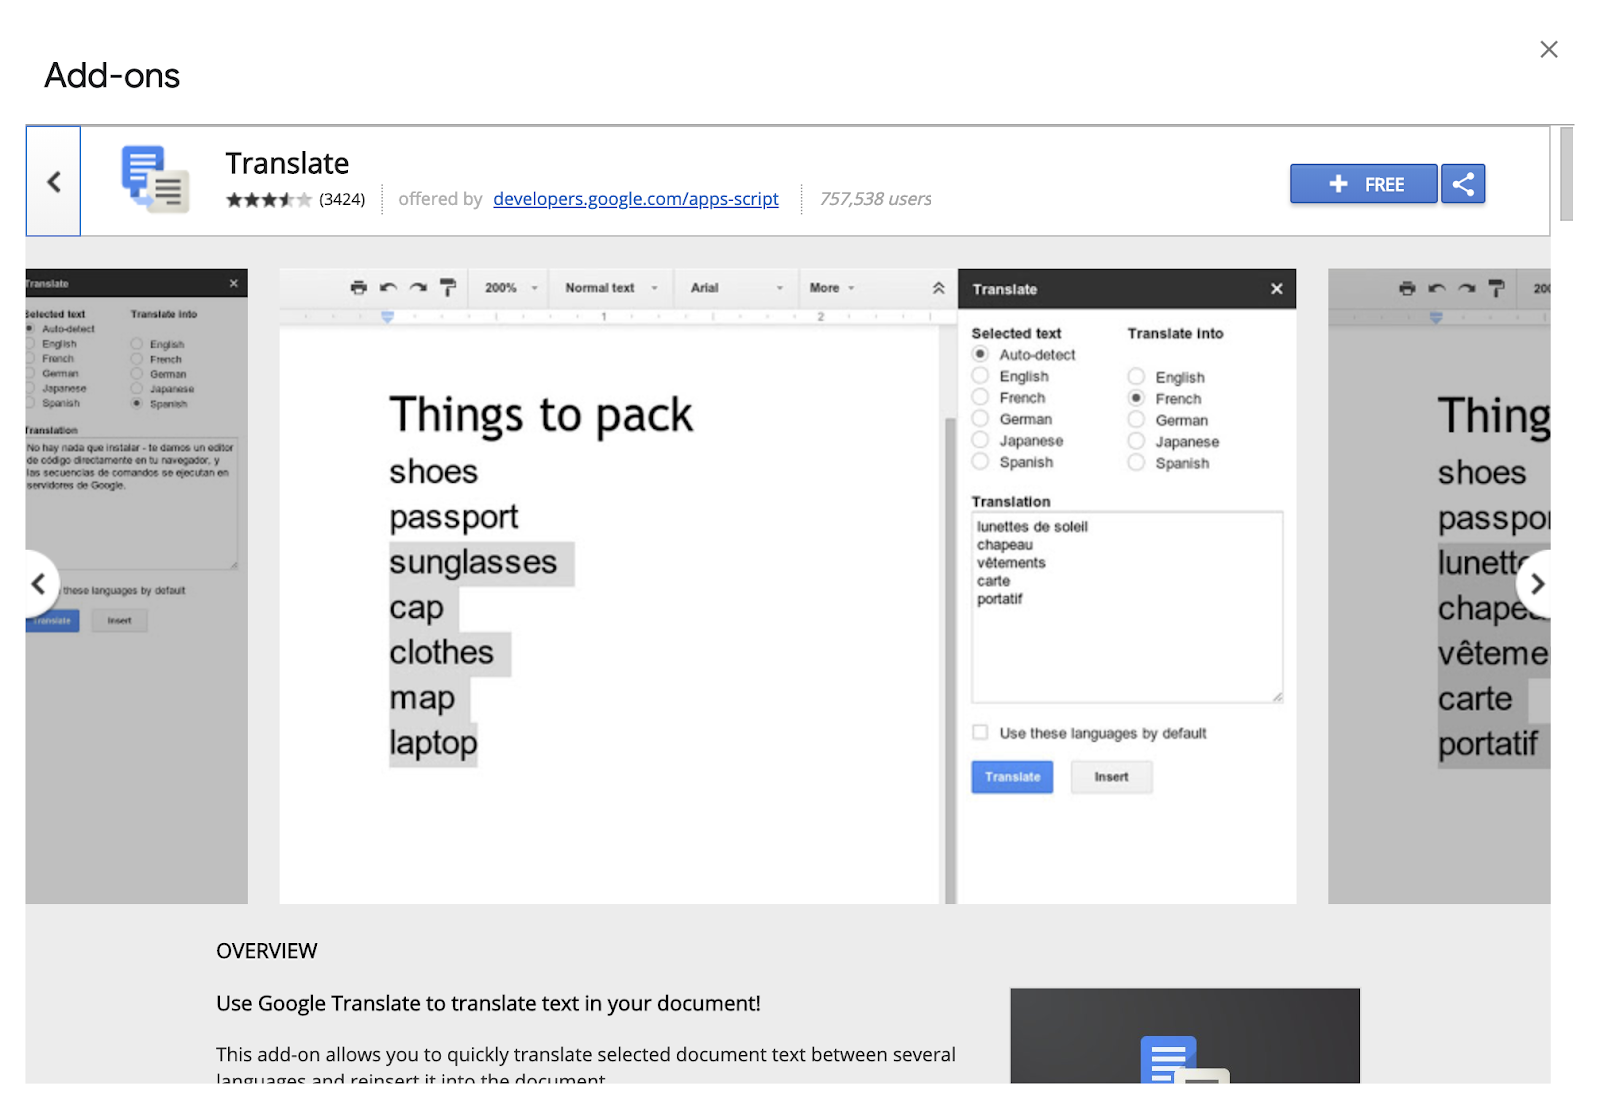Image resolution: width=1600 pixels, height=1117 pixels.
Task: Open the Arial font dropdown
Action: point(736,288)
